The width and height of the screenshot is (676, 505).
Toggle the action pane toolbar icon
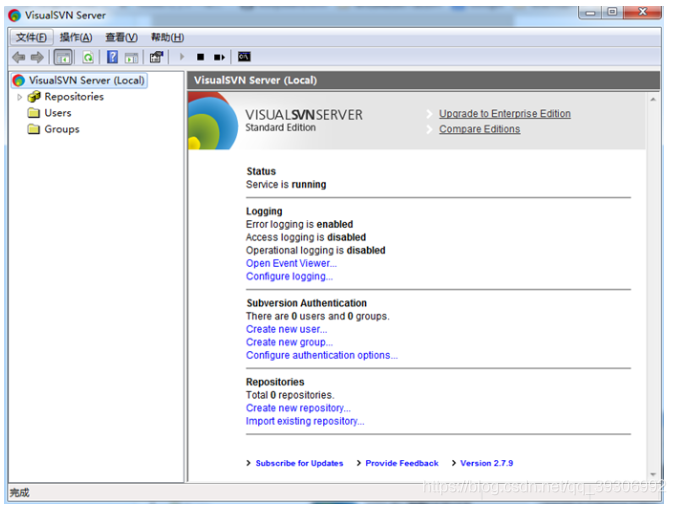pos(131,57)
